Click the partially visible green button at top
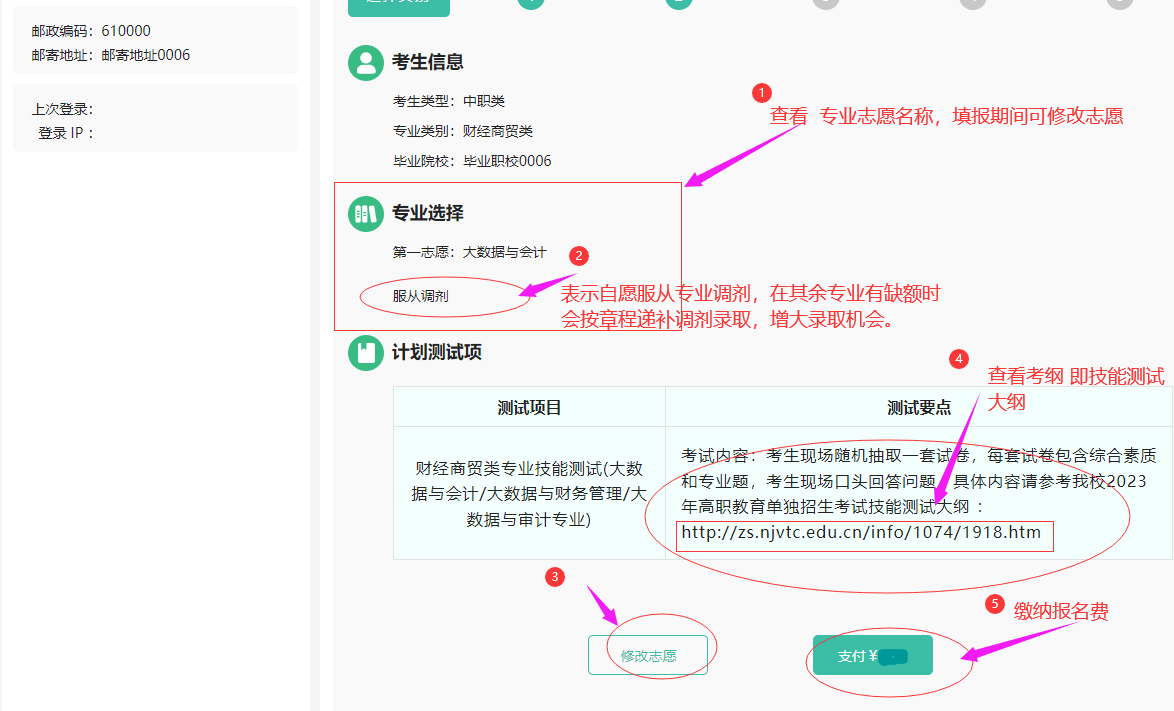1174x711 pixels. pos(398,6)
